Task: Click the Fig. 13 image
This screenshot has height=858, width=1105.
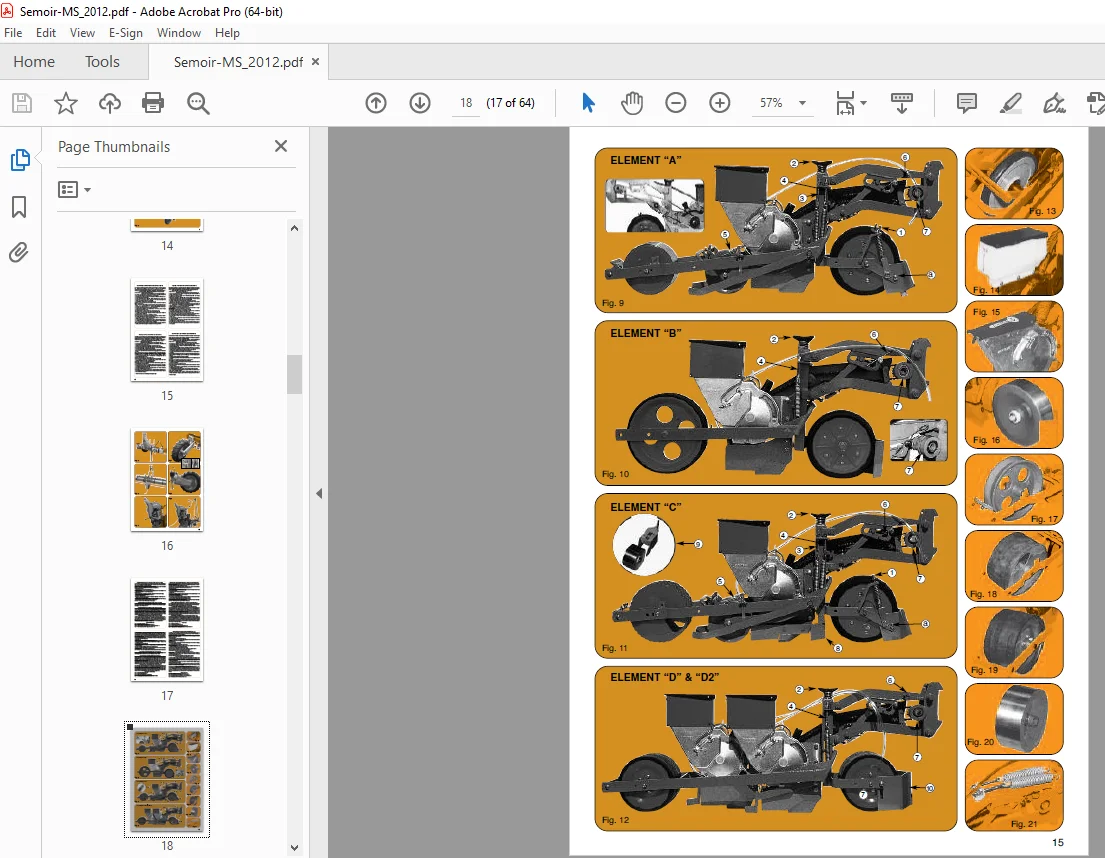Action: tap(1014, 183)
